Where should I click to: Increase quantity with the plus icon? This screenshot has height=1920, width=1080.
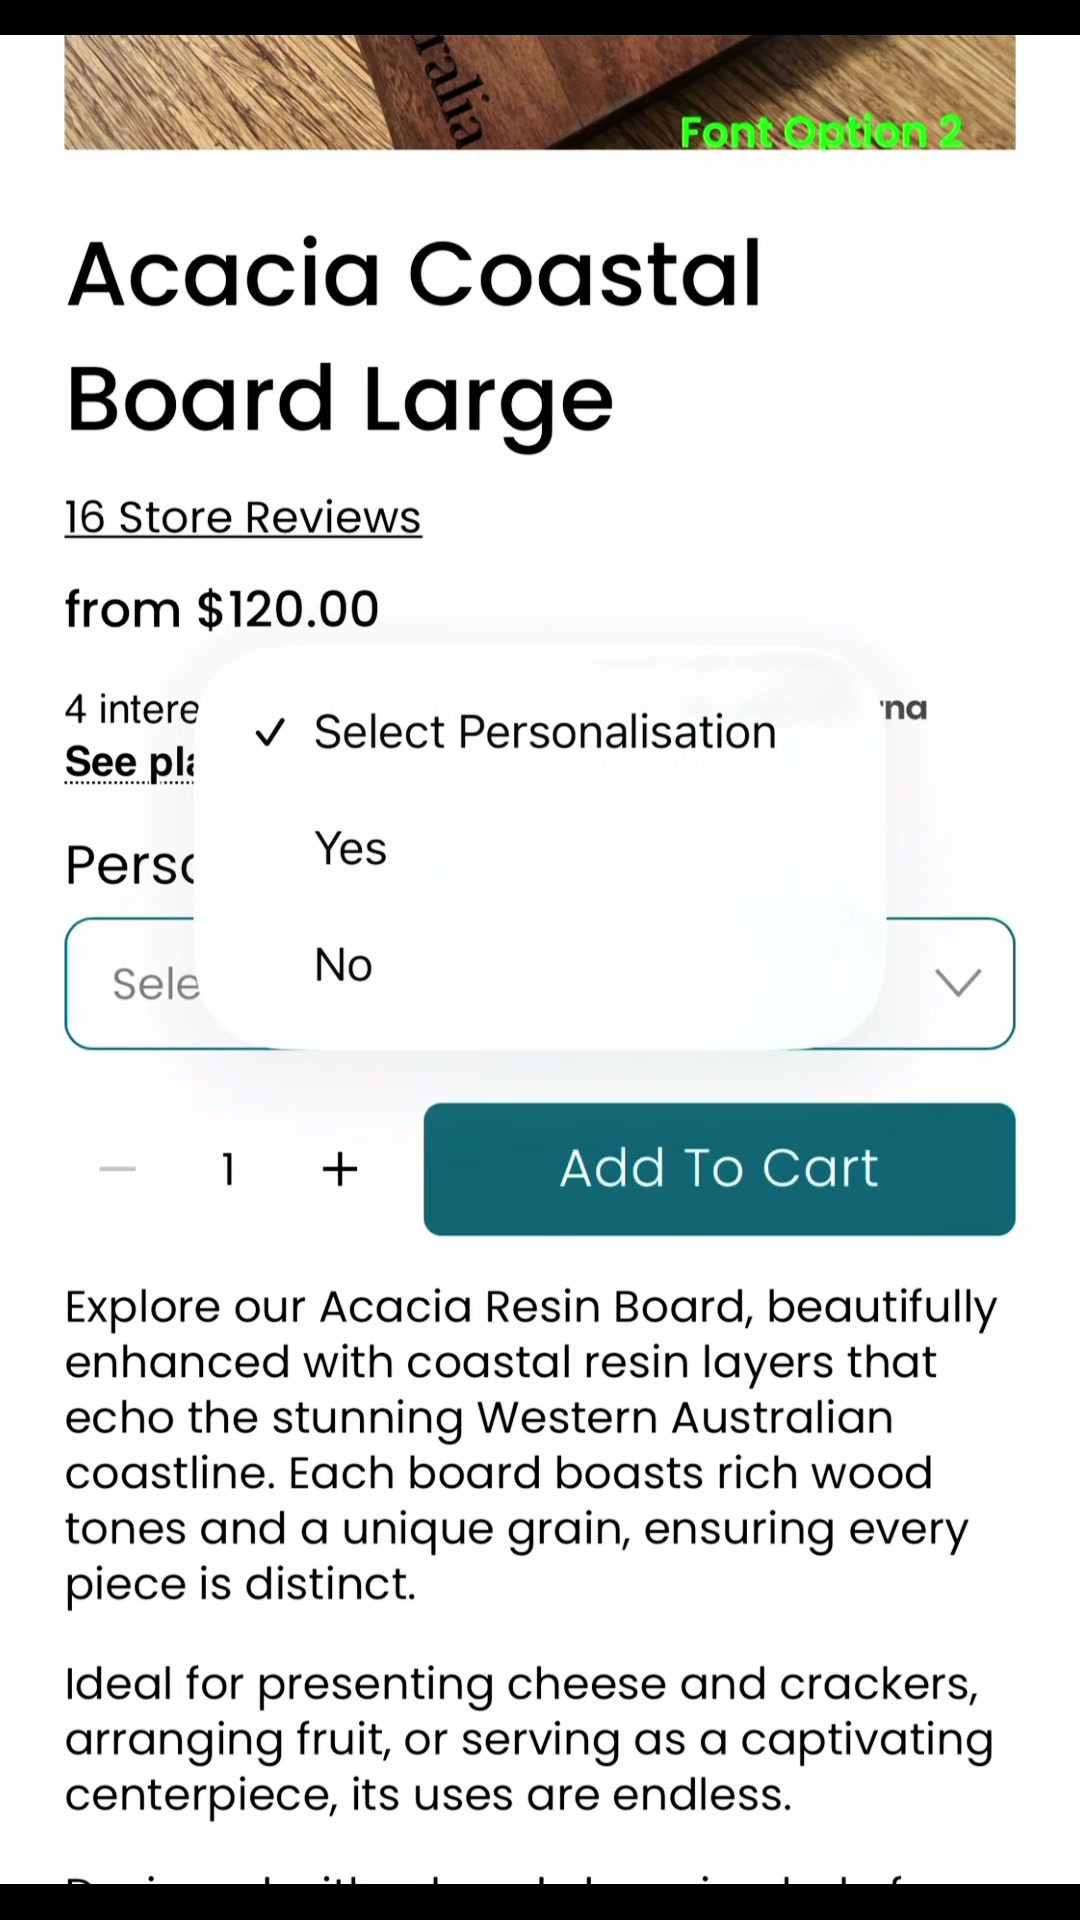coord(340,1169)
